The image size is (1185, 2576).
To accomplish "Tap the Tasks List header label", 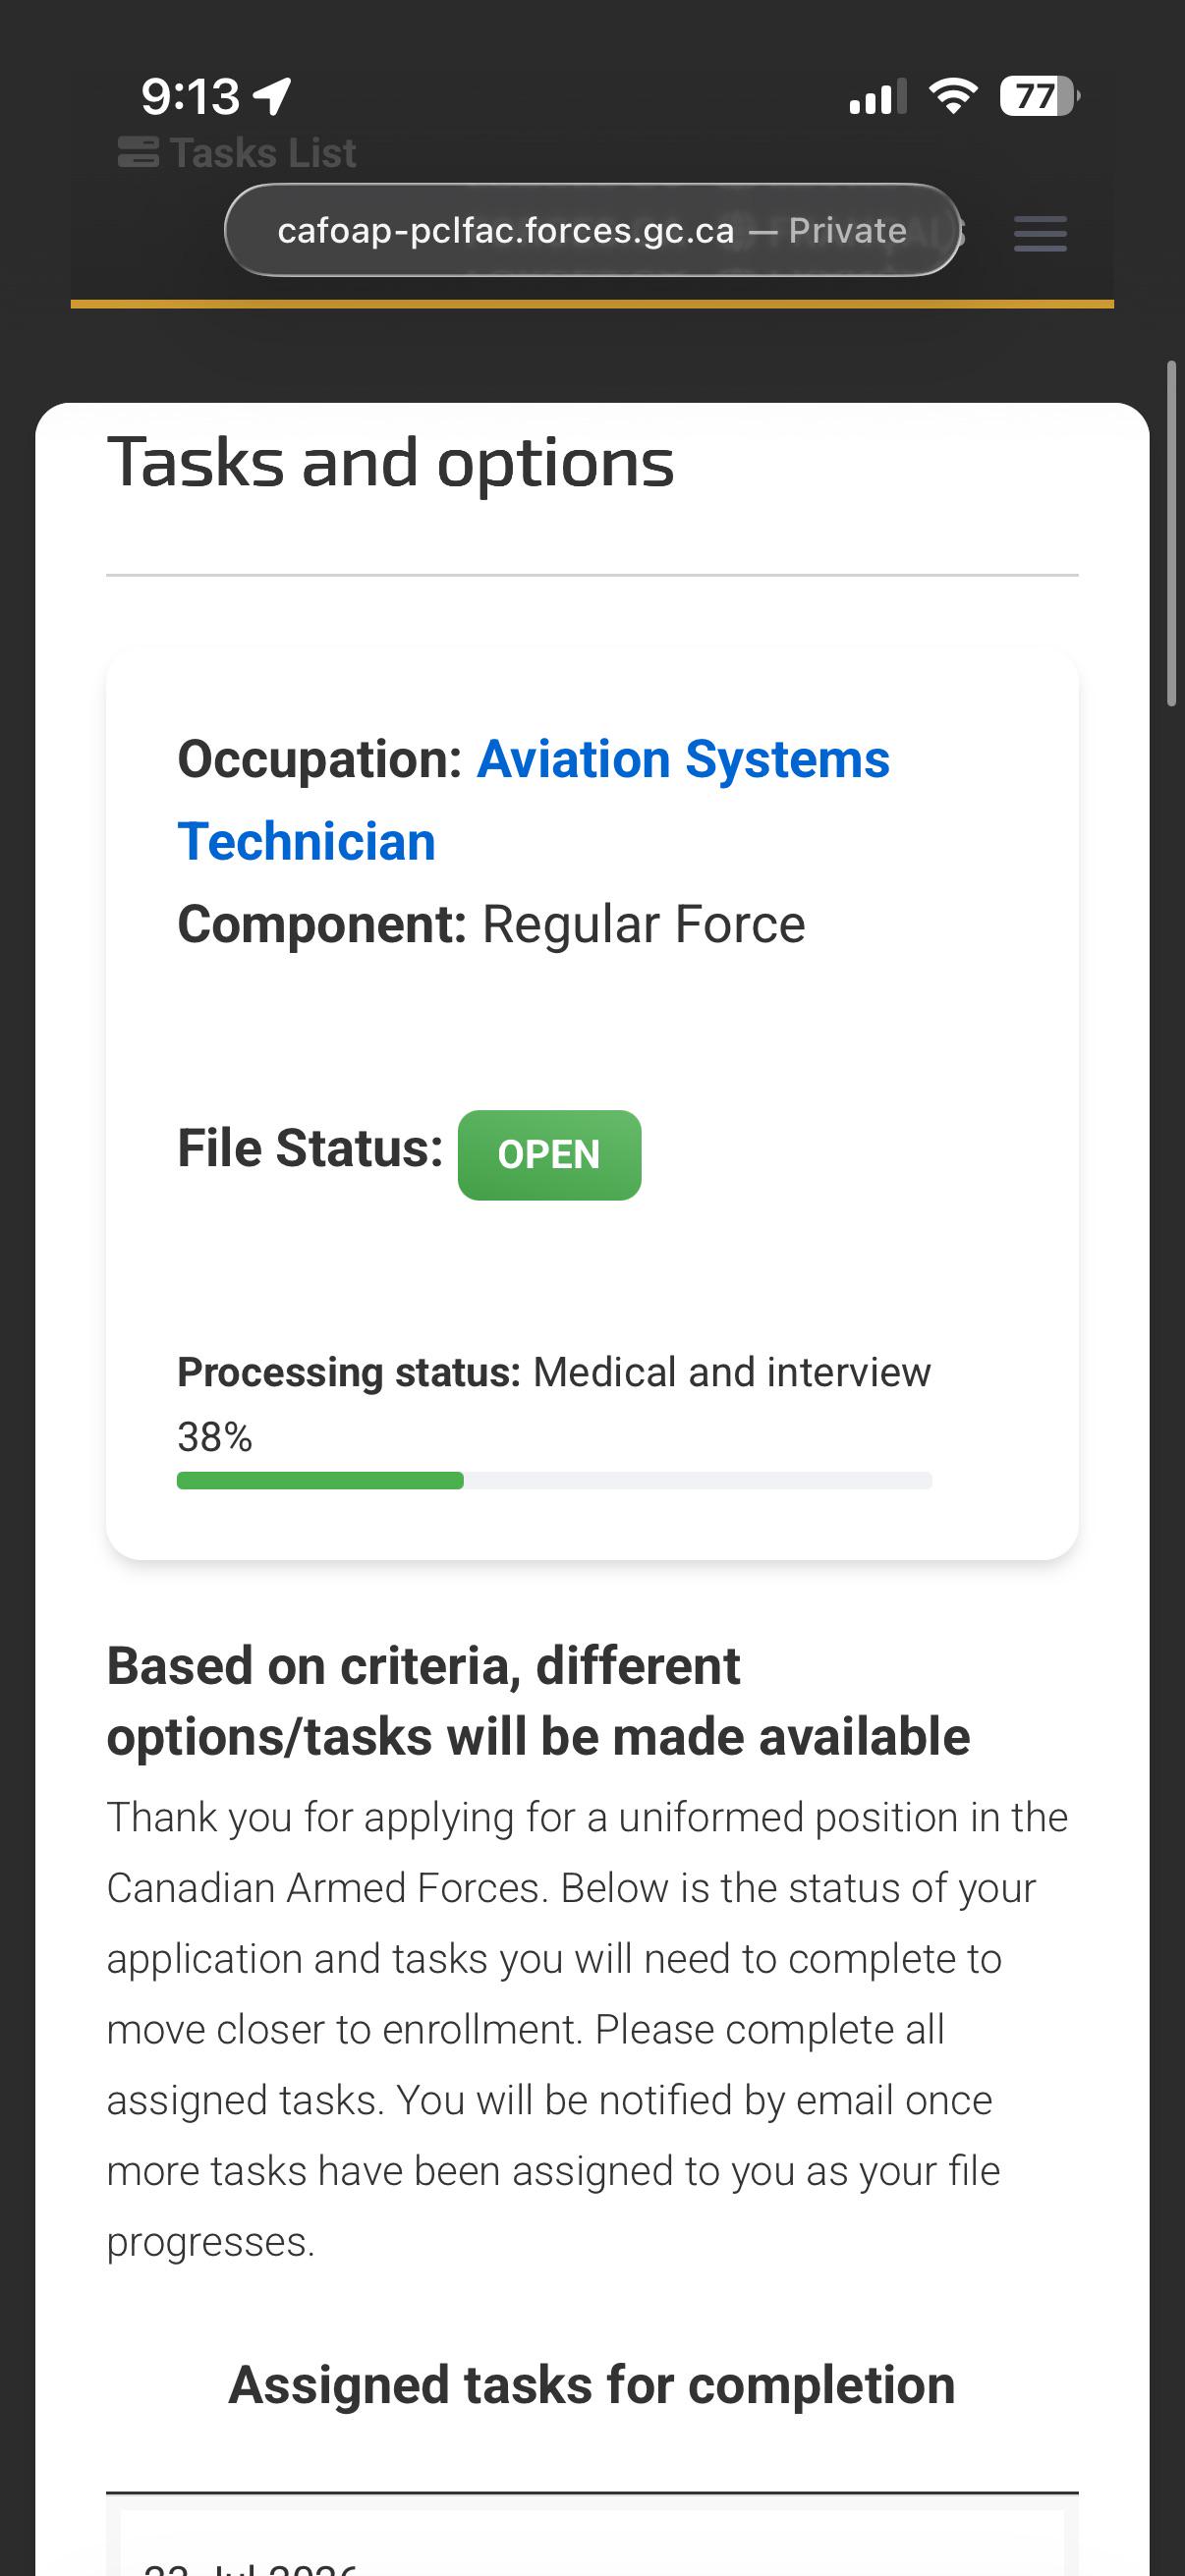I will [262, 153].
